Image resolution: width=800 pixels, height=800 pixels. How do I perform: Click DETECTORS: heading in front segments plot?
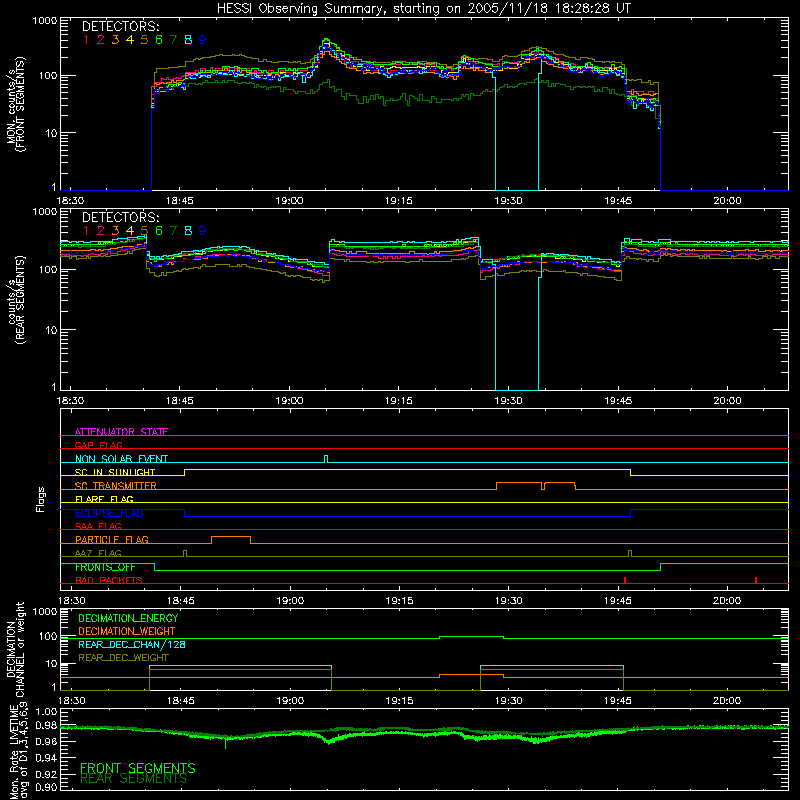[x=121, y=27]
